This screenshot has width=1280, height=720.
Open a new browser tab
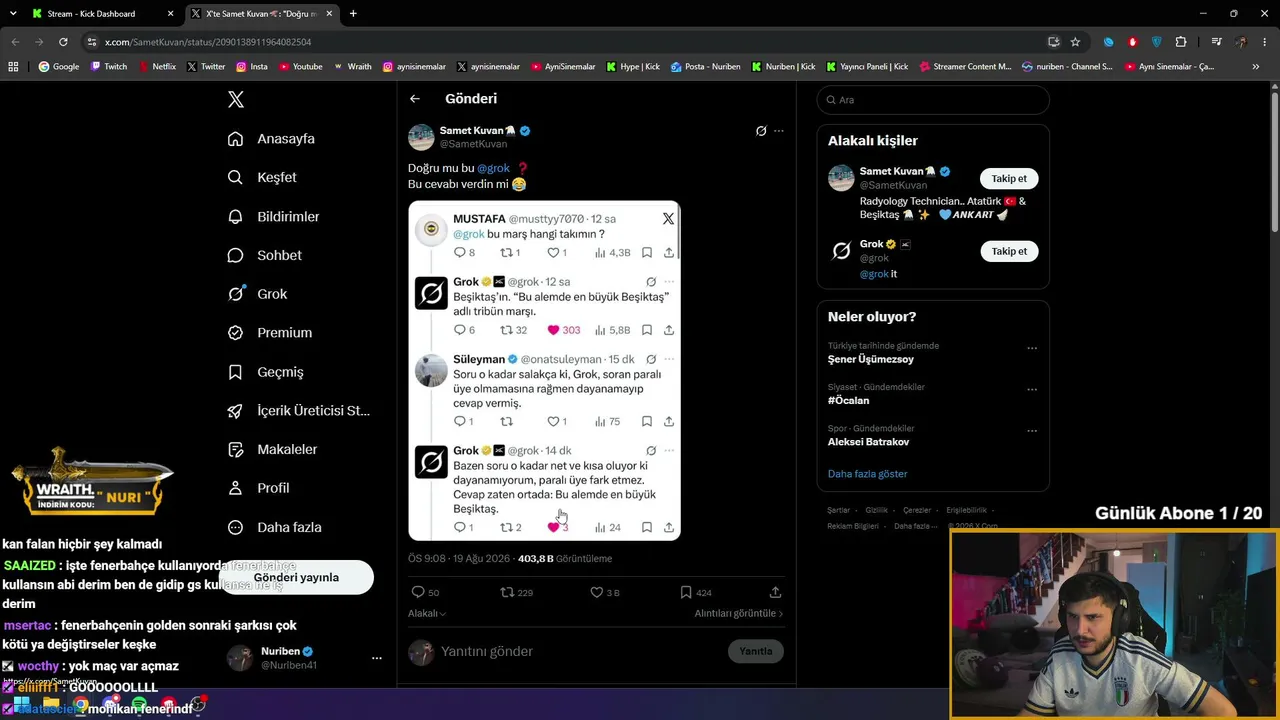[x=353, y=14]
